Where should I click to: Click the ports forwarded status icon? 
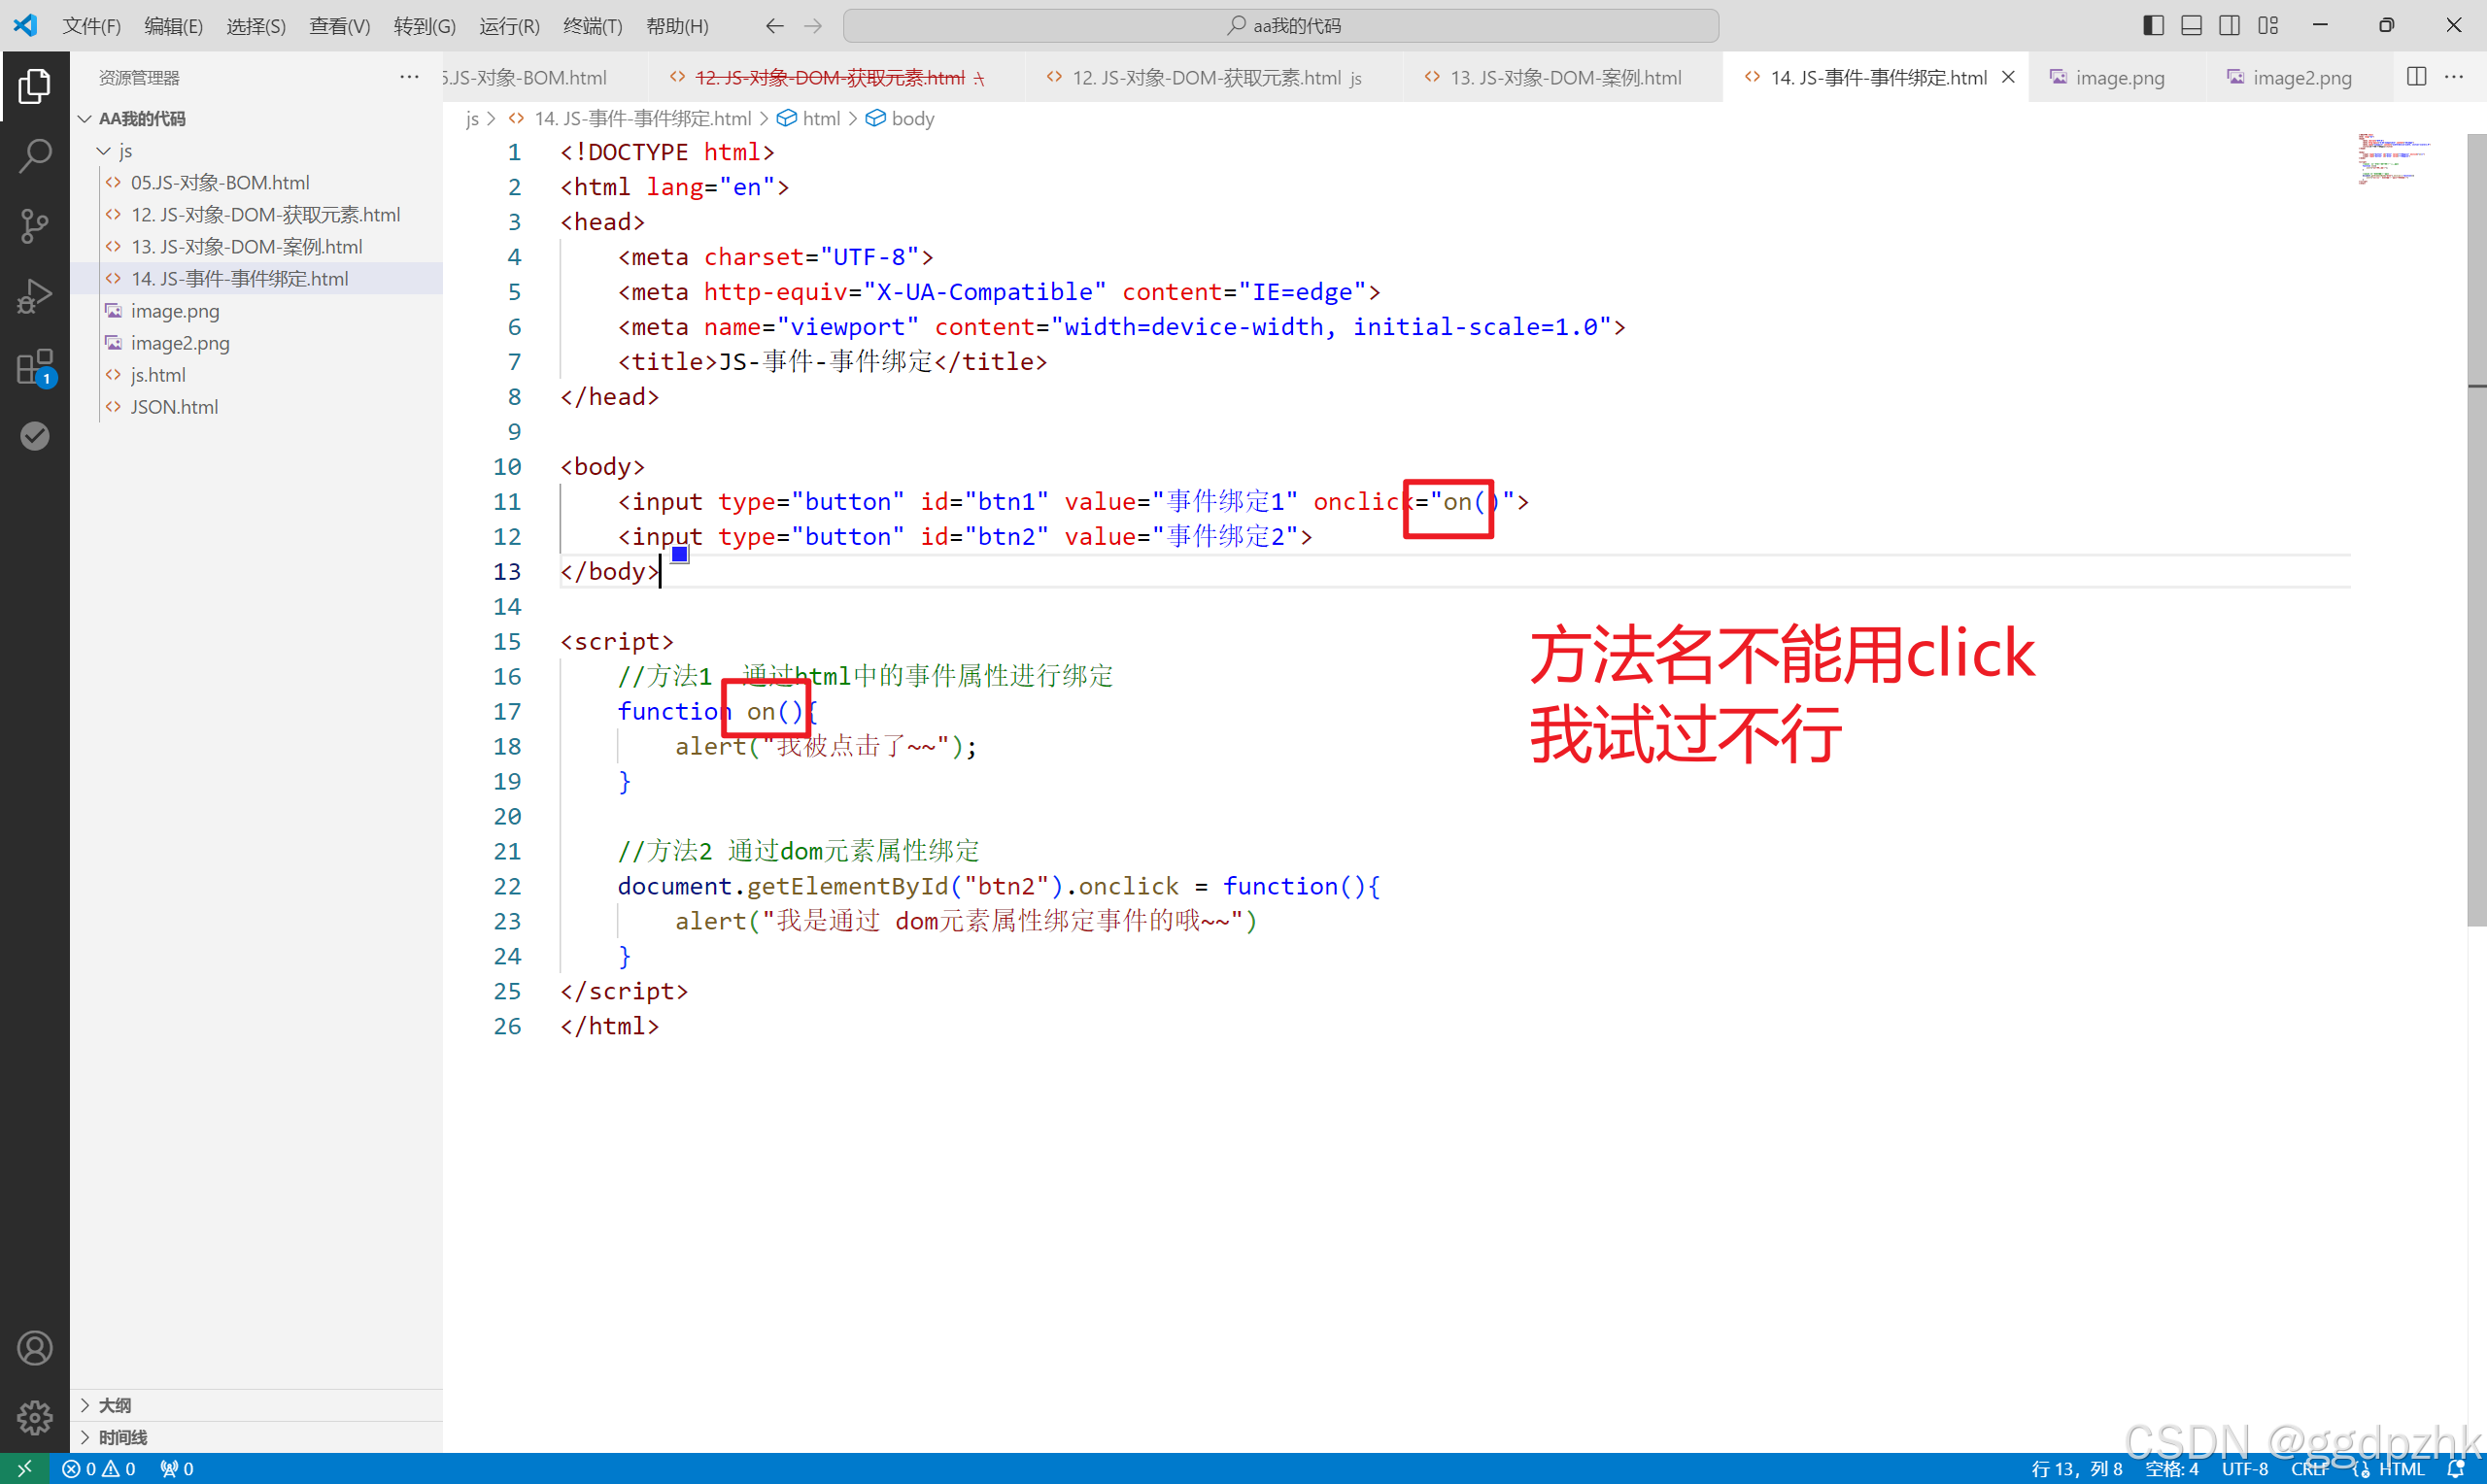point(177,1468)
